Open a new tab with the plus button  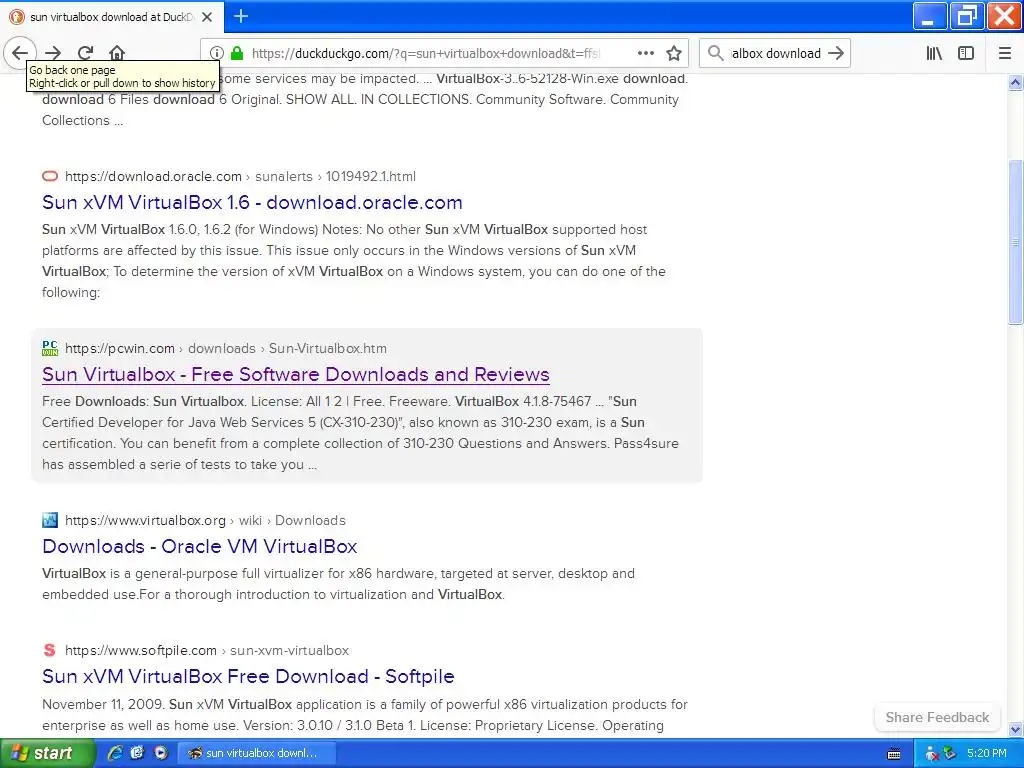(241, 16)
